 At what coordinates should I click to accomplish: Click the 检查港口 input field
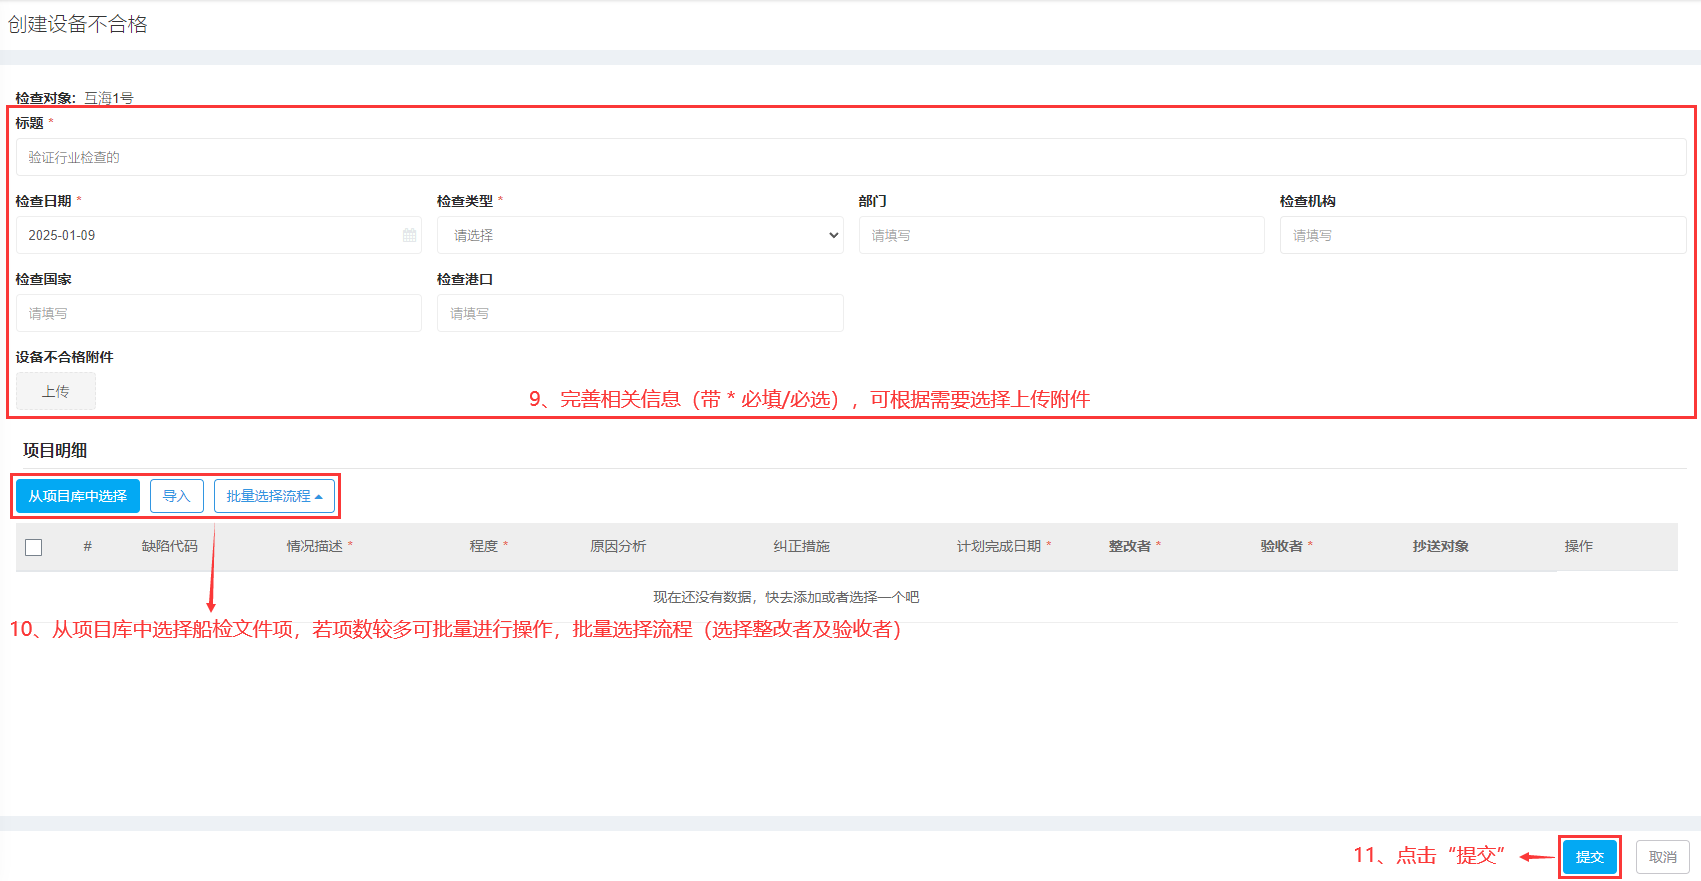click(640, 313)
